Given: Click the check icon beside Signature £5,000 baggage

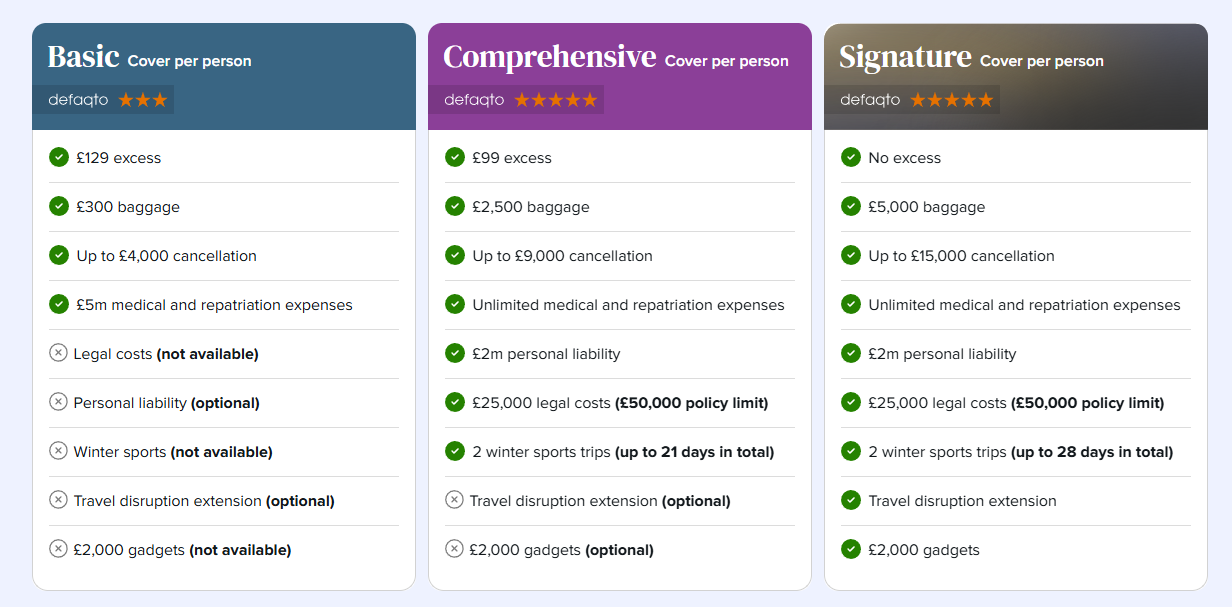Looking at the screenshot, I should tap(851, 206).
